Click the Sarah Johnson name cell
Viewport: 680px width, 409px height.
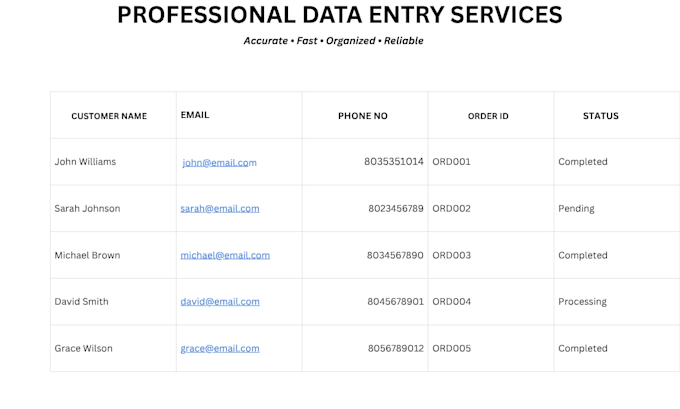tap(113, 209)
